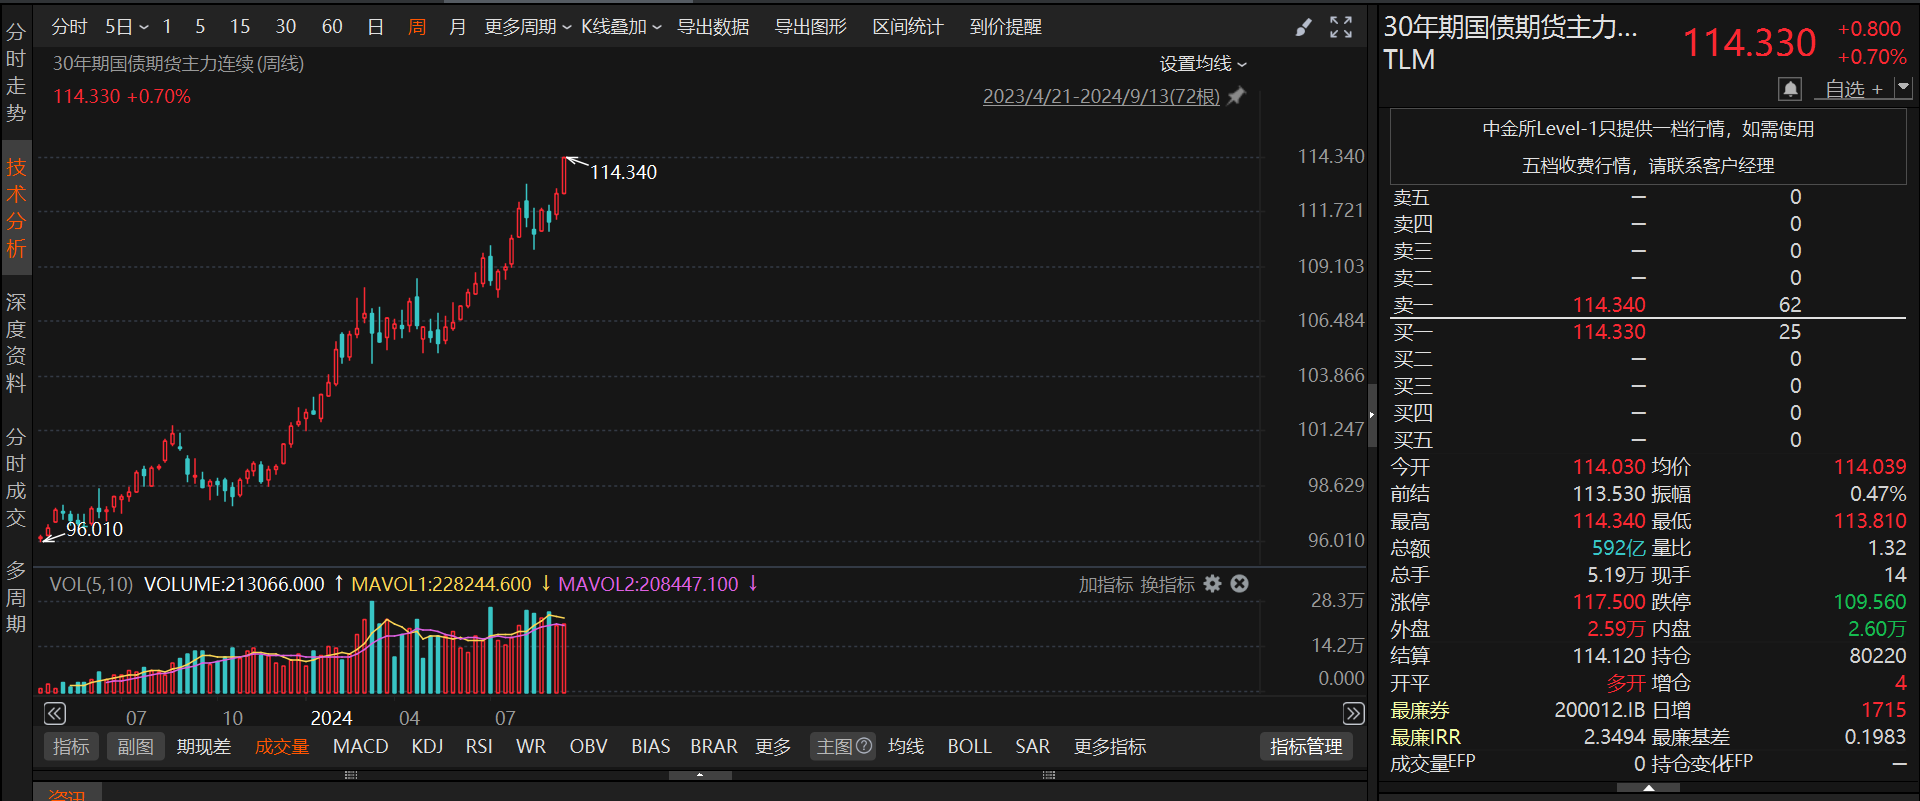Open the dropdown arrow next to 自选

coord(1903,88)
